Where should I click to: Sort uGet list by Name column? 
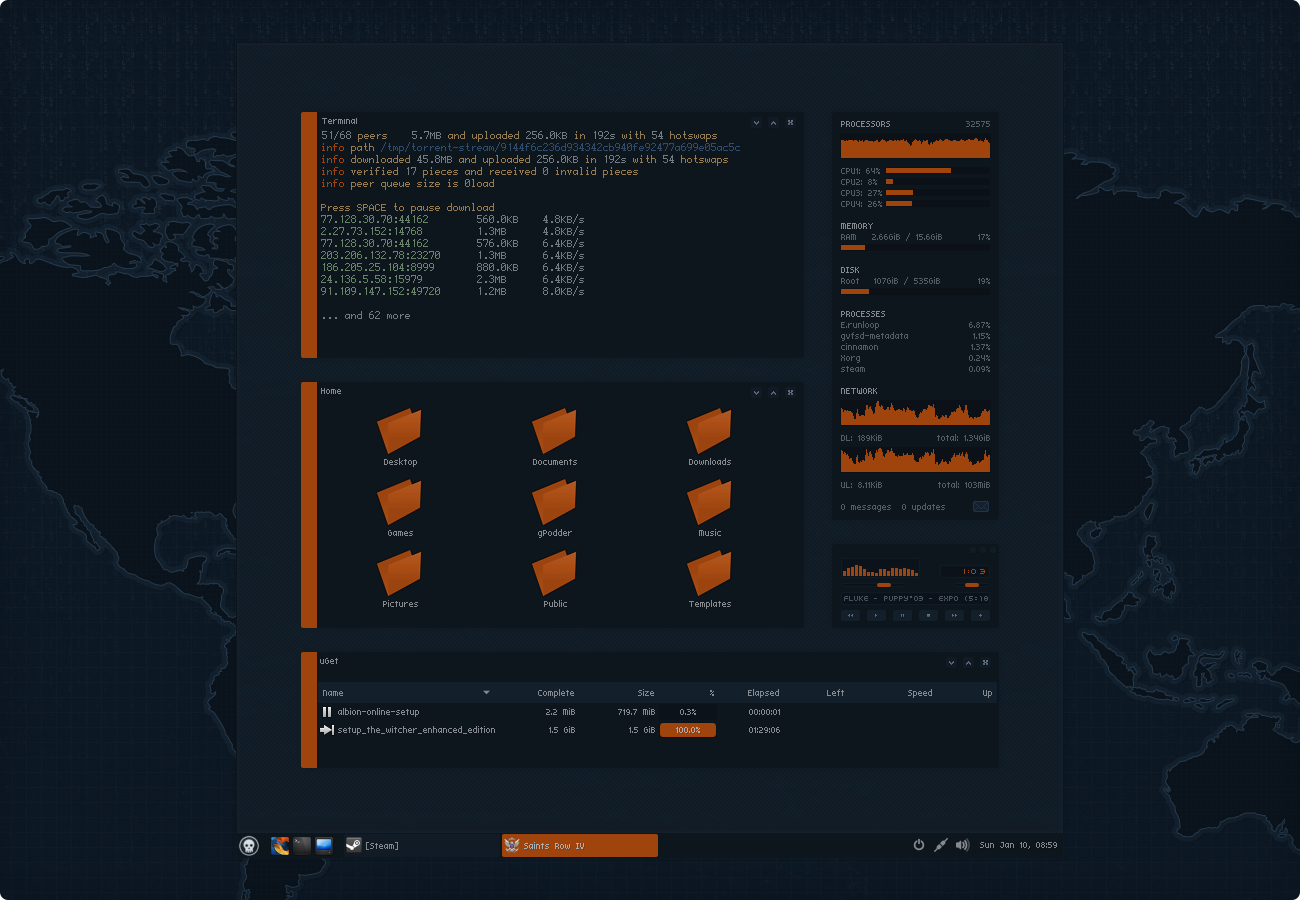[x=333, y=693]
